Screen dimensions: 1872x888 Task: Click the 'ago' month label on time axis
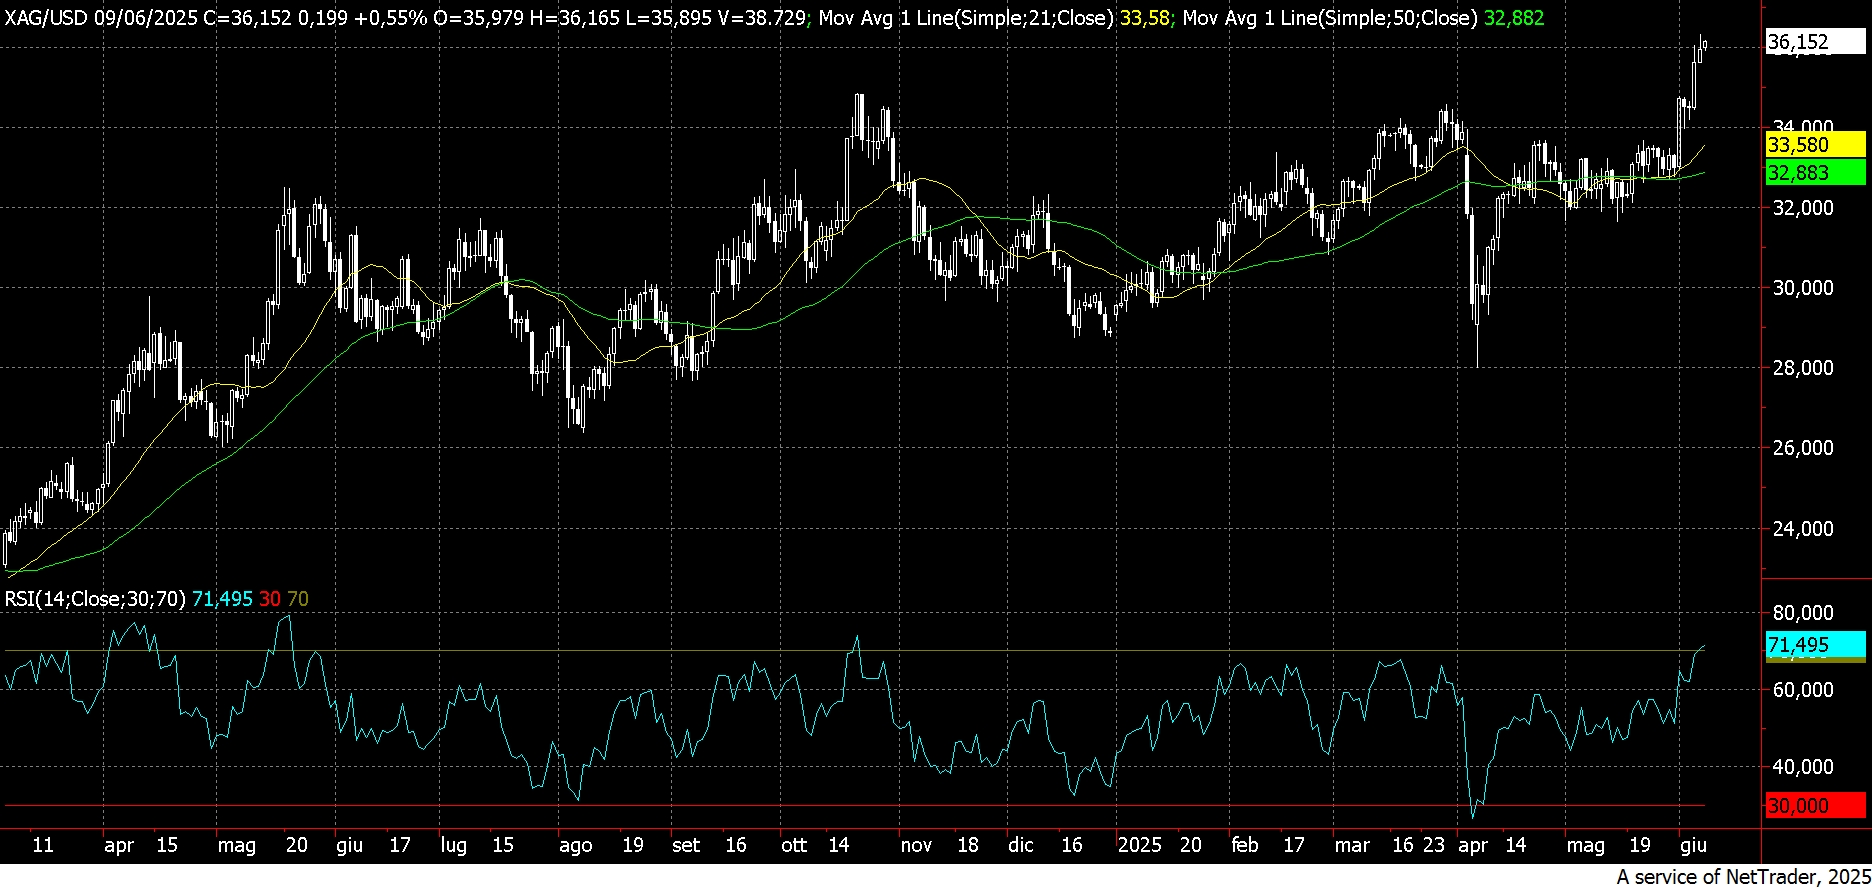(576, 846)
